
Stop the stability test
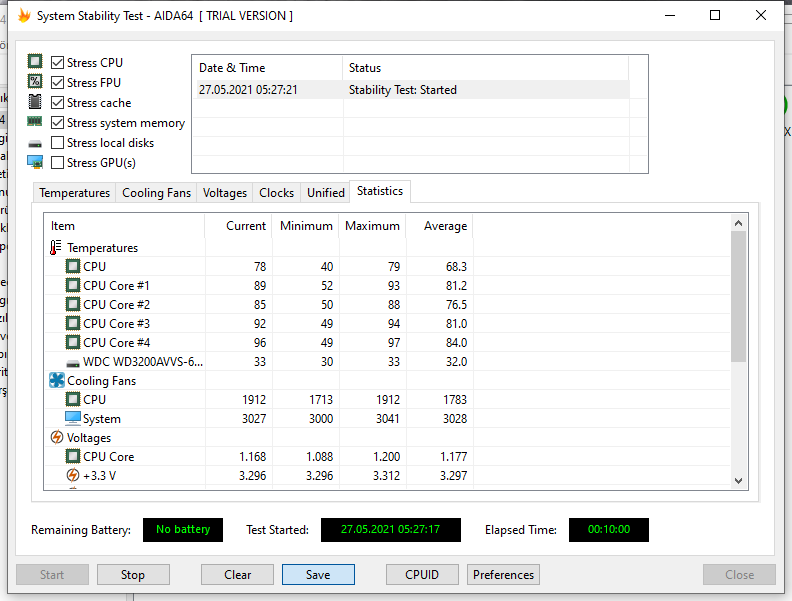(133, 575)
